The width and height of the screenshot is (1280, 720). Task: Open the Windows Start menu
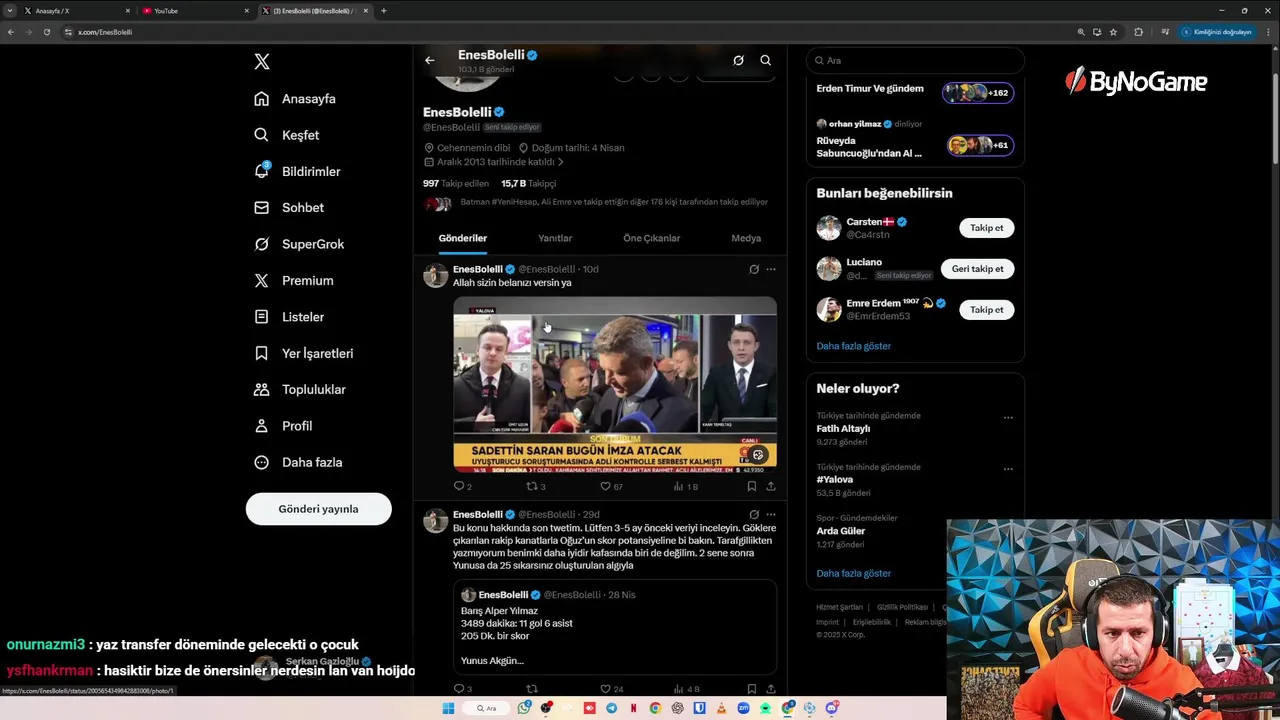click(448, 708)
